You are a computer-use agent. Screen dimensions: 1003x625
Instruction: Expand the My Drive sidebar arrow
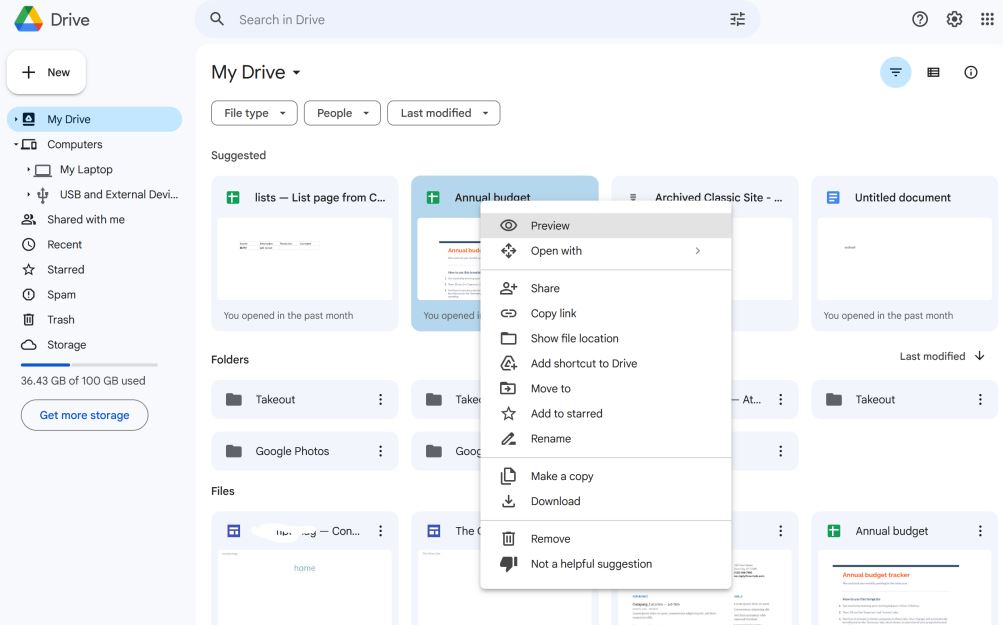[x=15, y=119]
